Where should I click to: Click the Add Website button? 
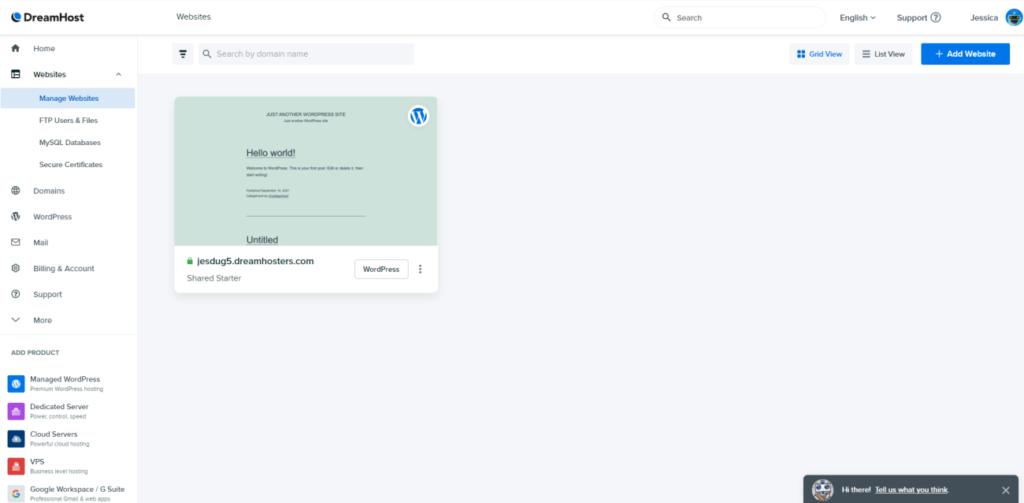(965, 54)
